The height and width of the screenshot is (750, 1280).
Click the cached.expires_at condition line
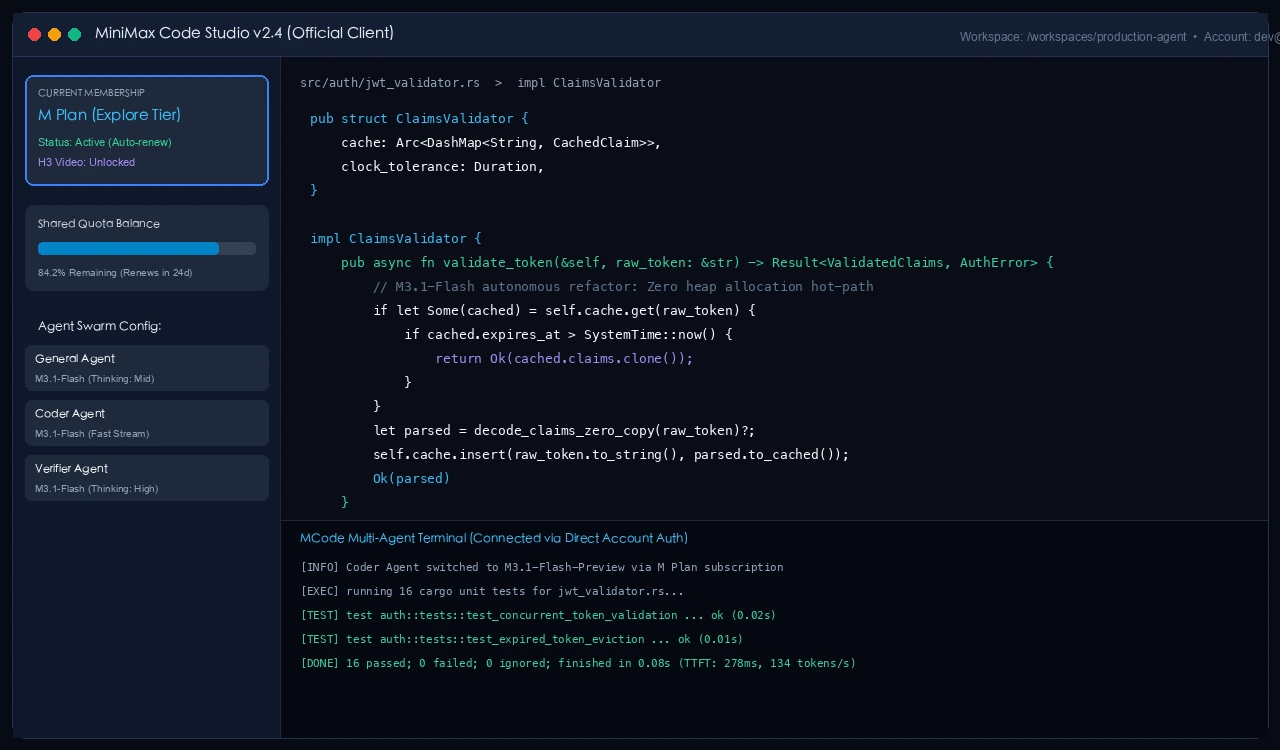tap(568, 335)
